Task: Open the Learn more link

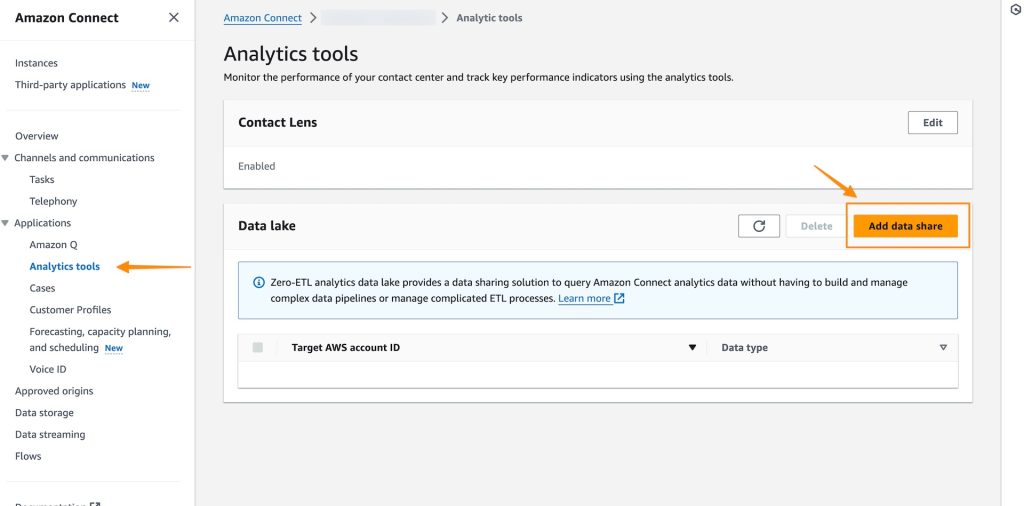Action: tap(584, 299)
